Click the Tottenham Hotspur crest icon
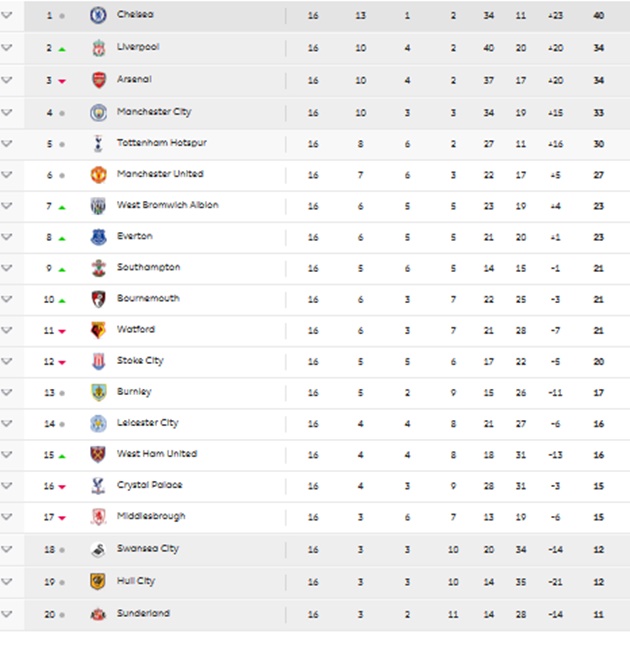This screenshot has width=630, height=645. point(98,144)
